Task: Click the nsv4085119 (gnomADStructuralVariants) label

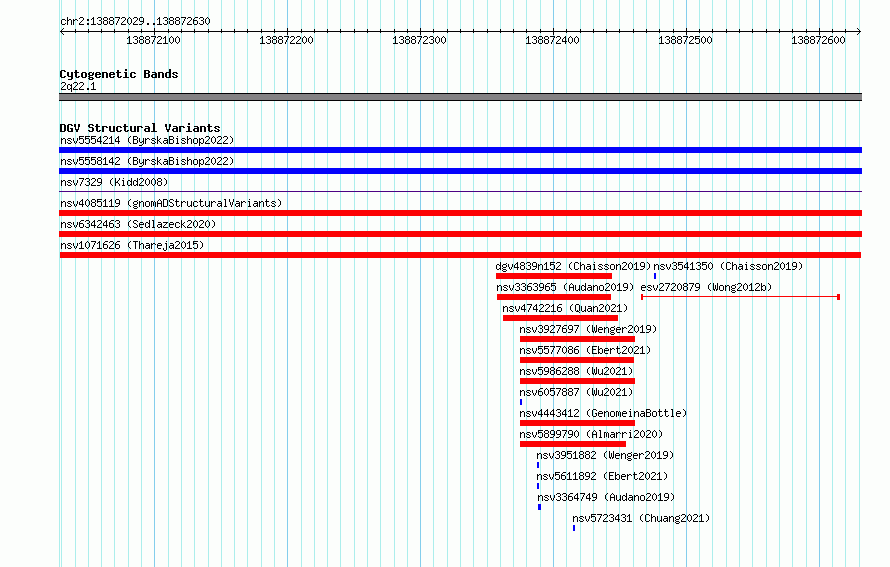Action: [171, 203]
